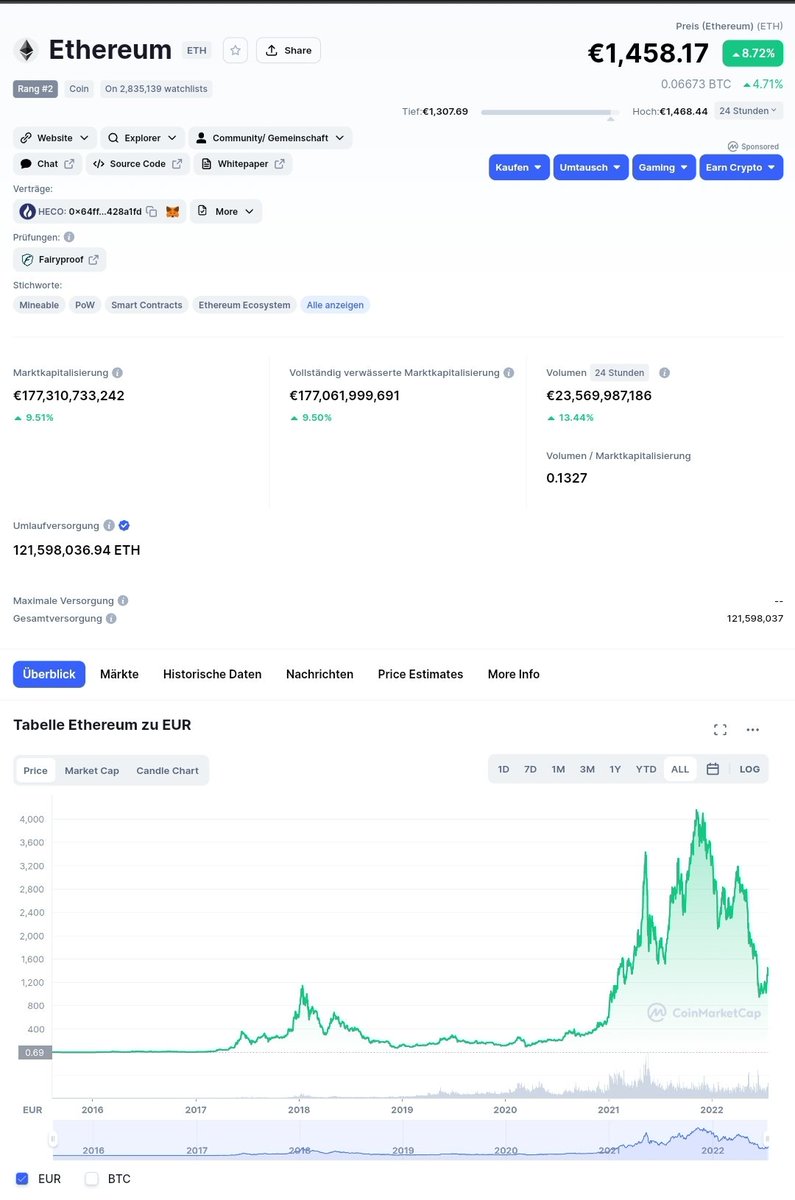Screen dimensions: 795x1200
Task: Click On 2,835,139 watchlists label
Action: tap(156, 89)
